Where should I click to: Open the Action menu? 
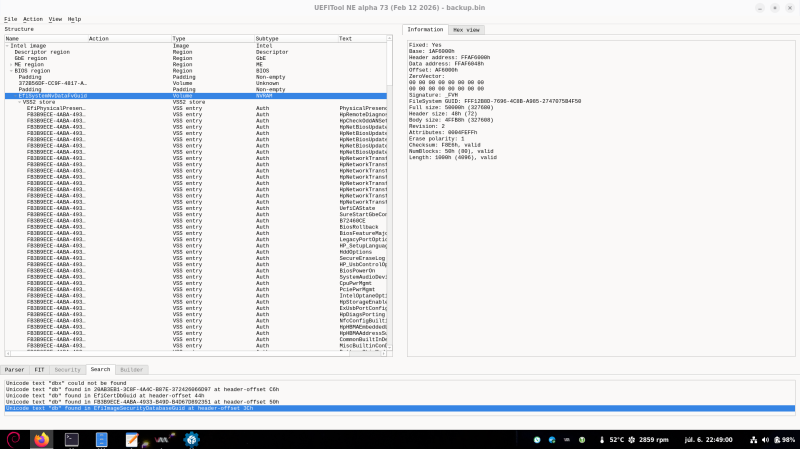[33, 19]
